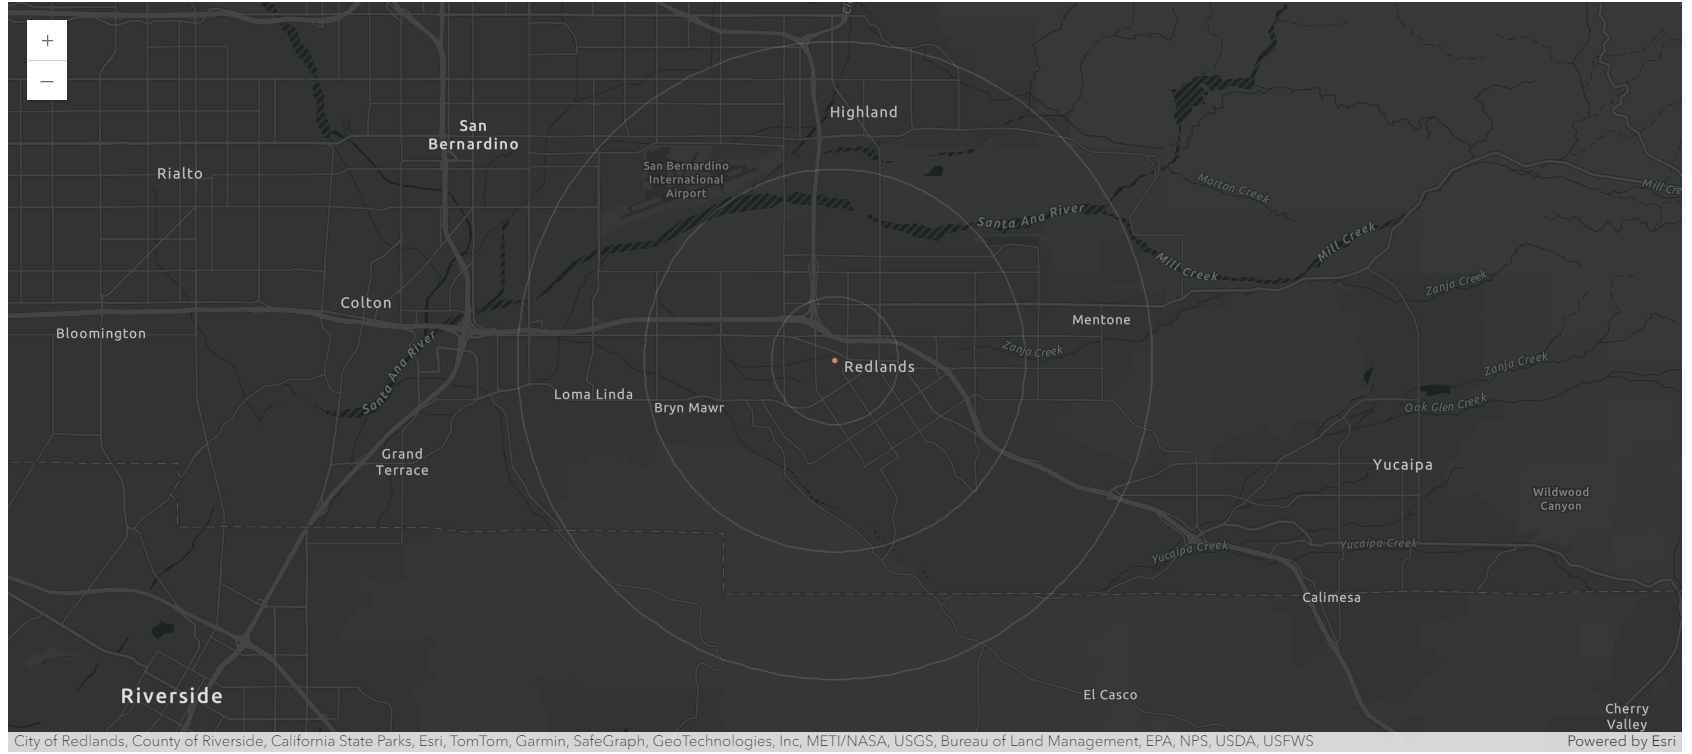This screenshot has height=754, width=1692.
Task: Click the Redlands city label
Action: click(878, 367)
